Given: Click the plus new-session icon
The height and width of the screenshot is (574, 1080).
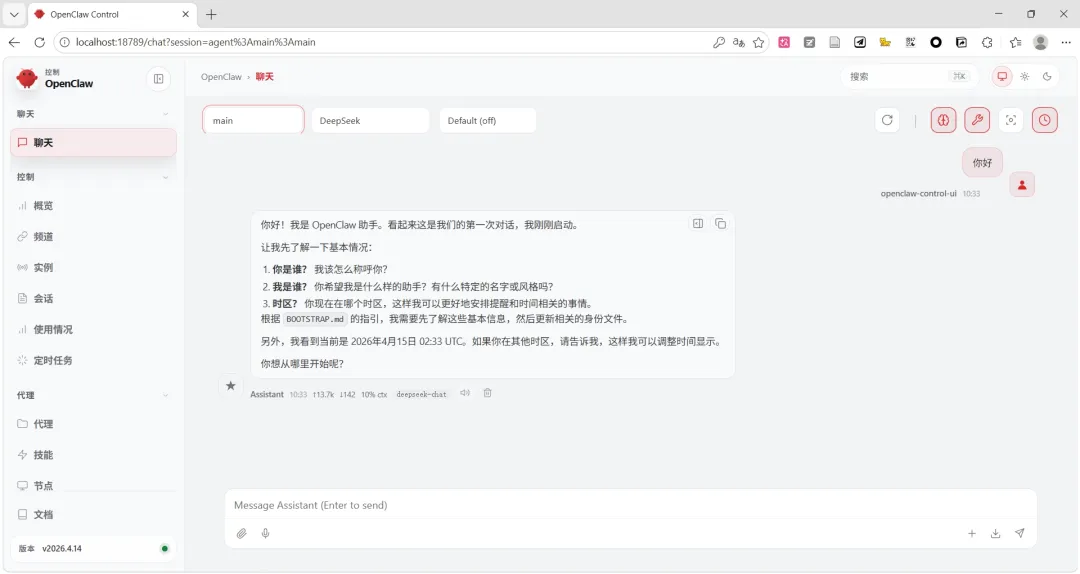Looking at the screenshot, I should click(x=972, y=533).
